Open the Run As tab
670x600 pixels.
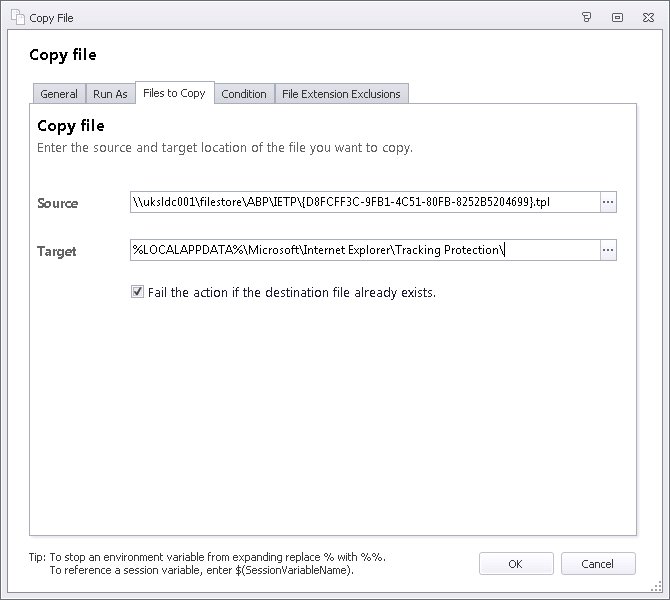click(110, 94)
